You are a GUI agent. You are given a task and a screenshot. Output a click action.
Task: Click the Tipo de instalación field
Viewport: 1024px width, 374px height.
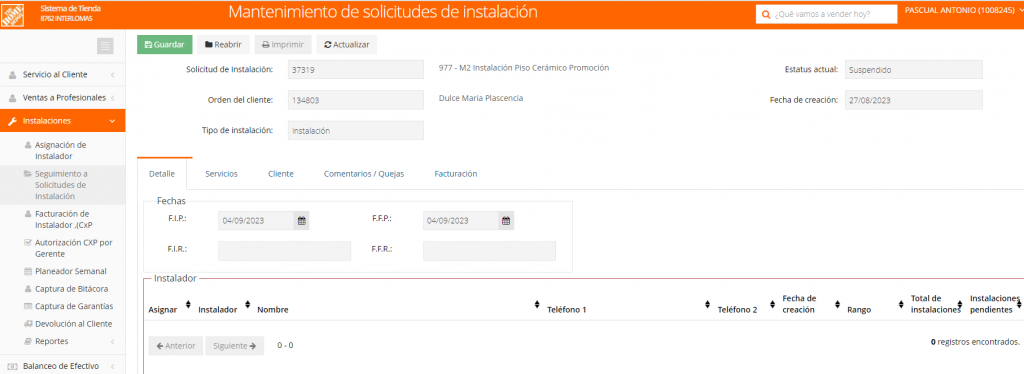[x=356, y=131]
